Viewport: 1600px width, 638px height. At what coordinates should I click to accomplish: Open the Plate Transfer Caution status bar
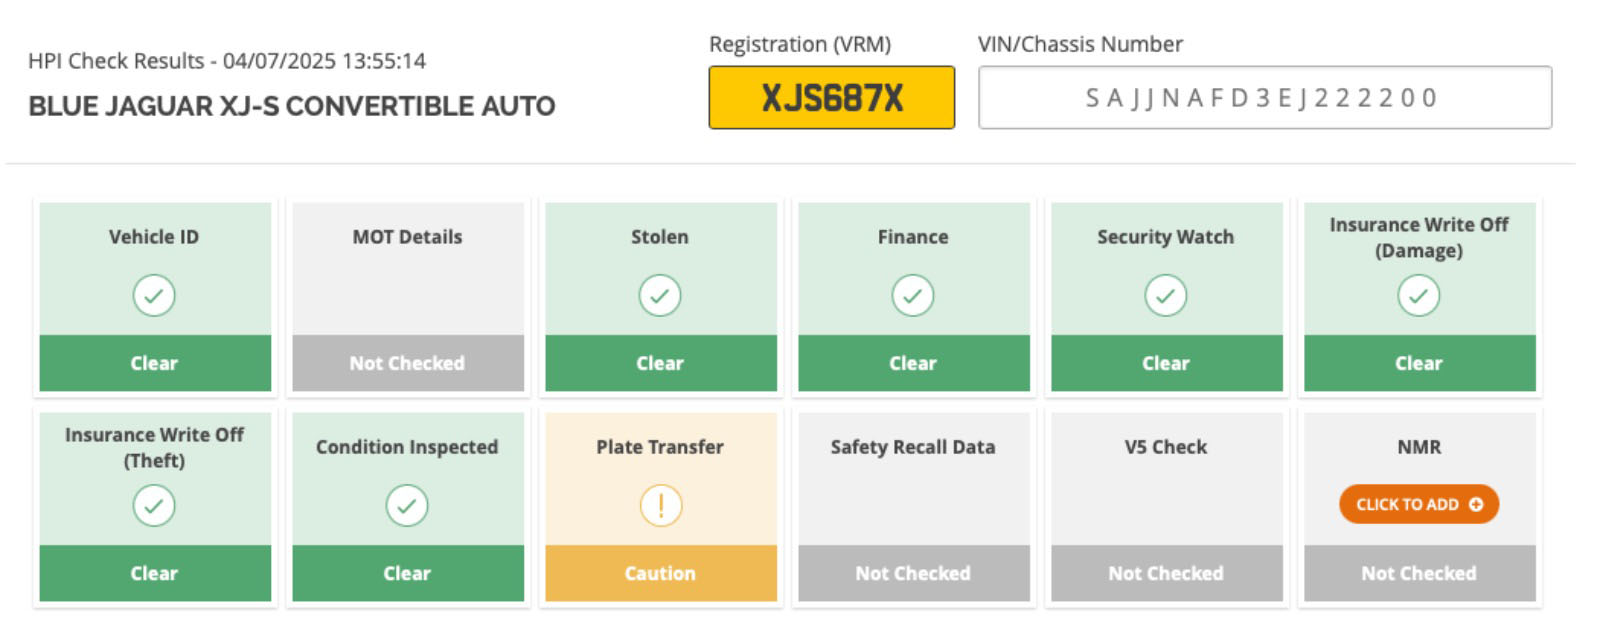pos(661,573)
